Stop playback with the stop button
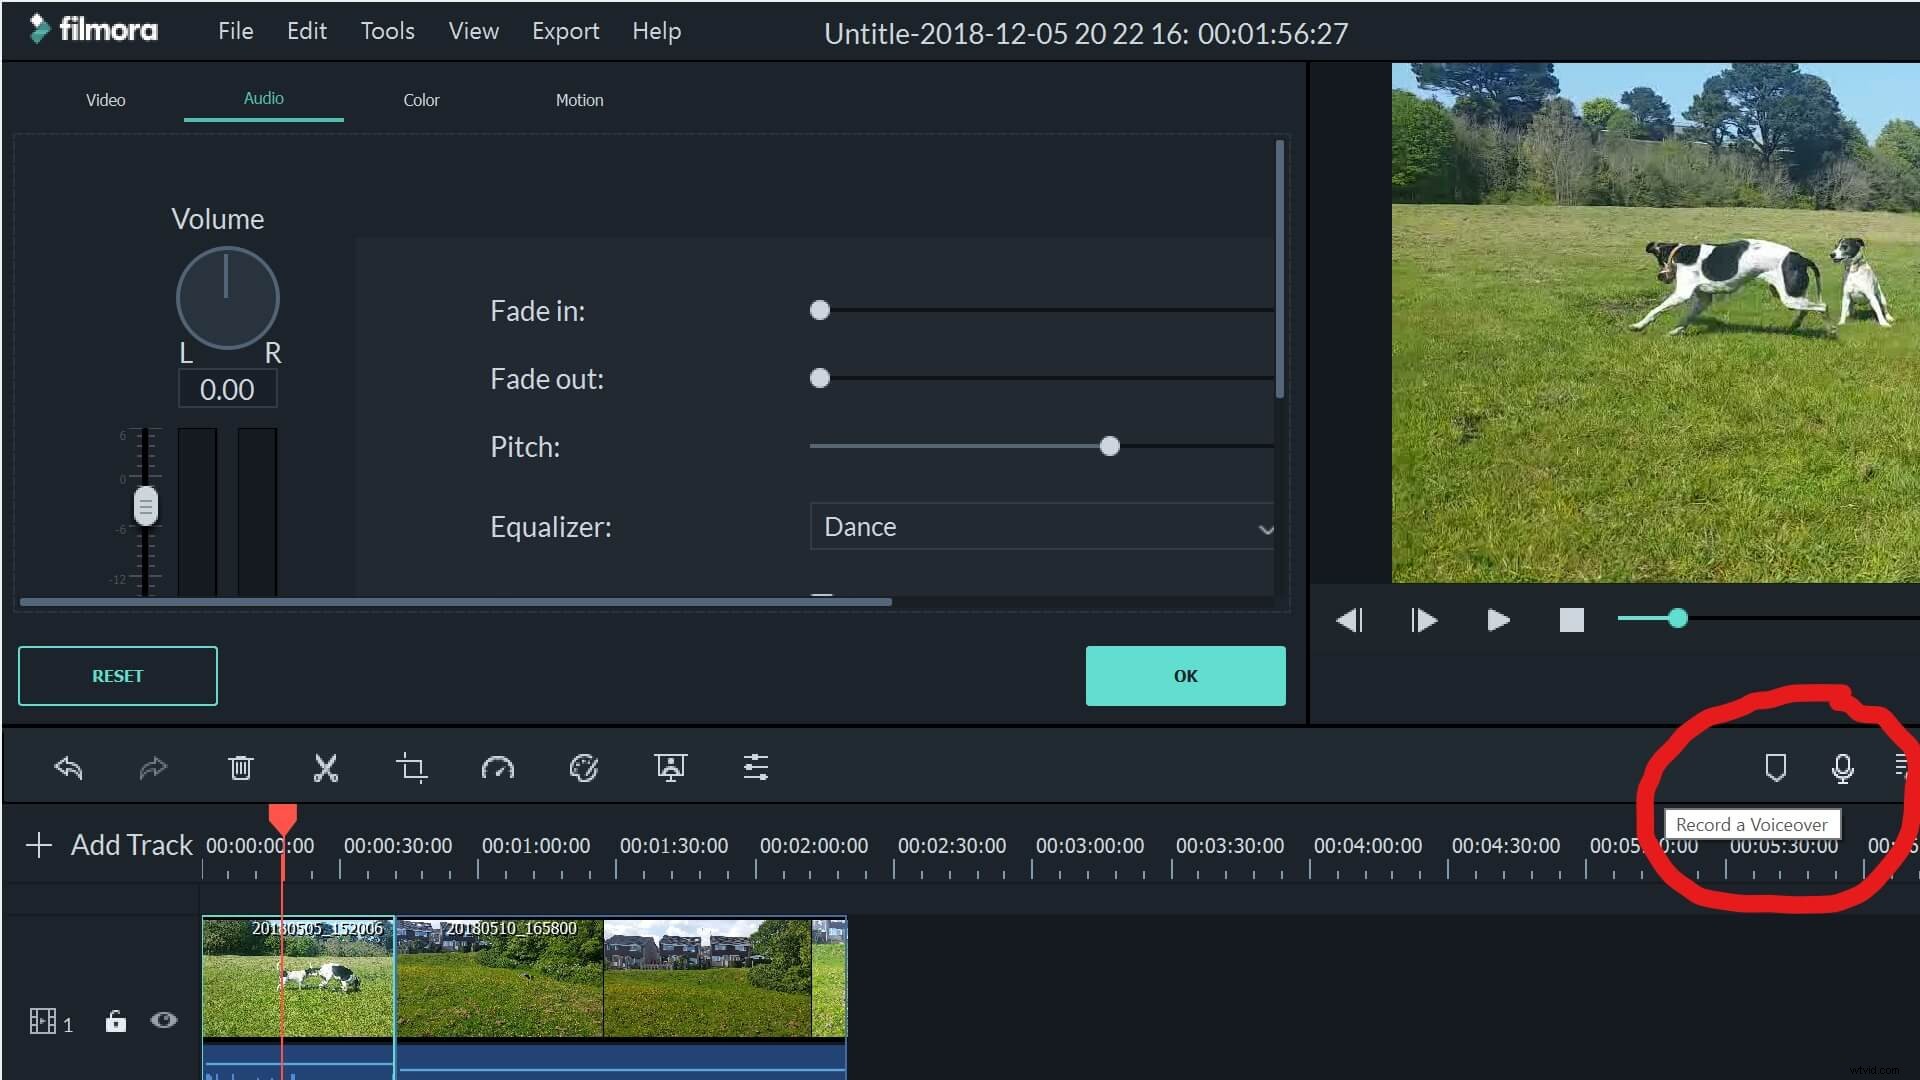The height and width of the screenshot is (1080, 1920). pos(1571,620)
